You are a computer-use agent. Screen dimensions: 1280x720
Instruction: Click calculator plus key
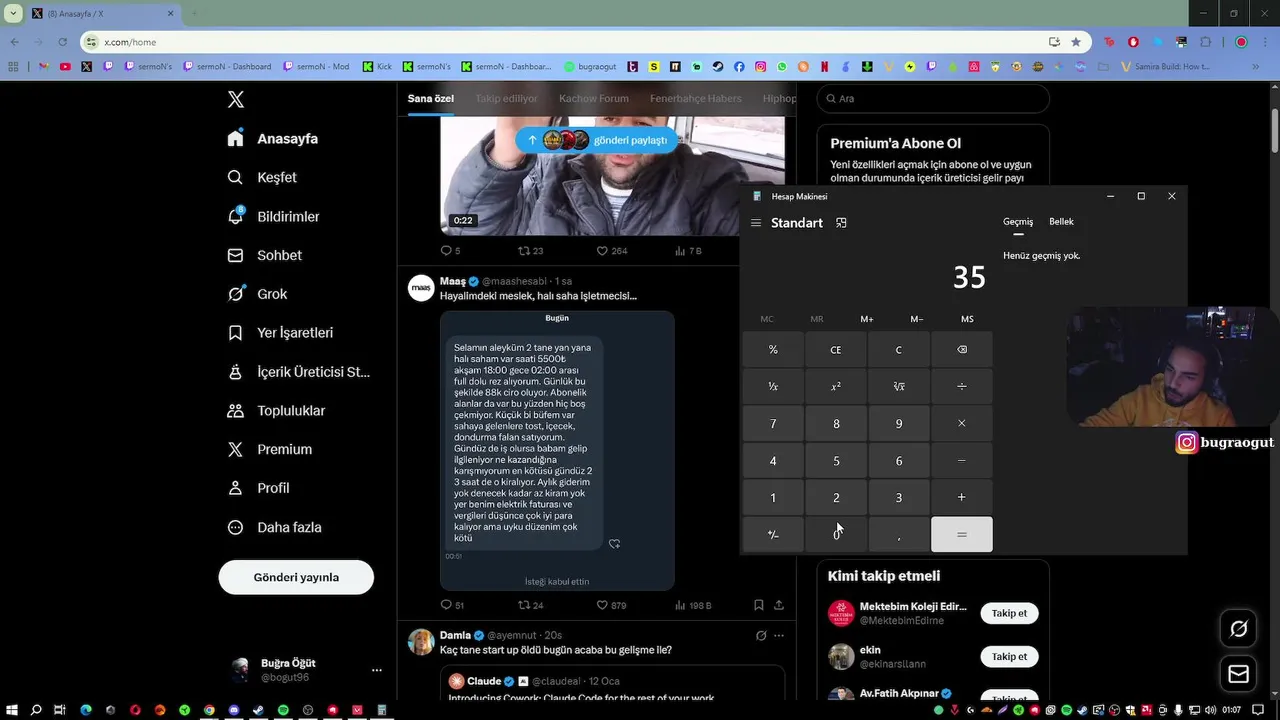tap(962, 498)
